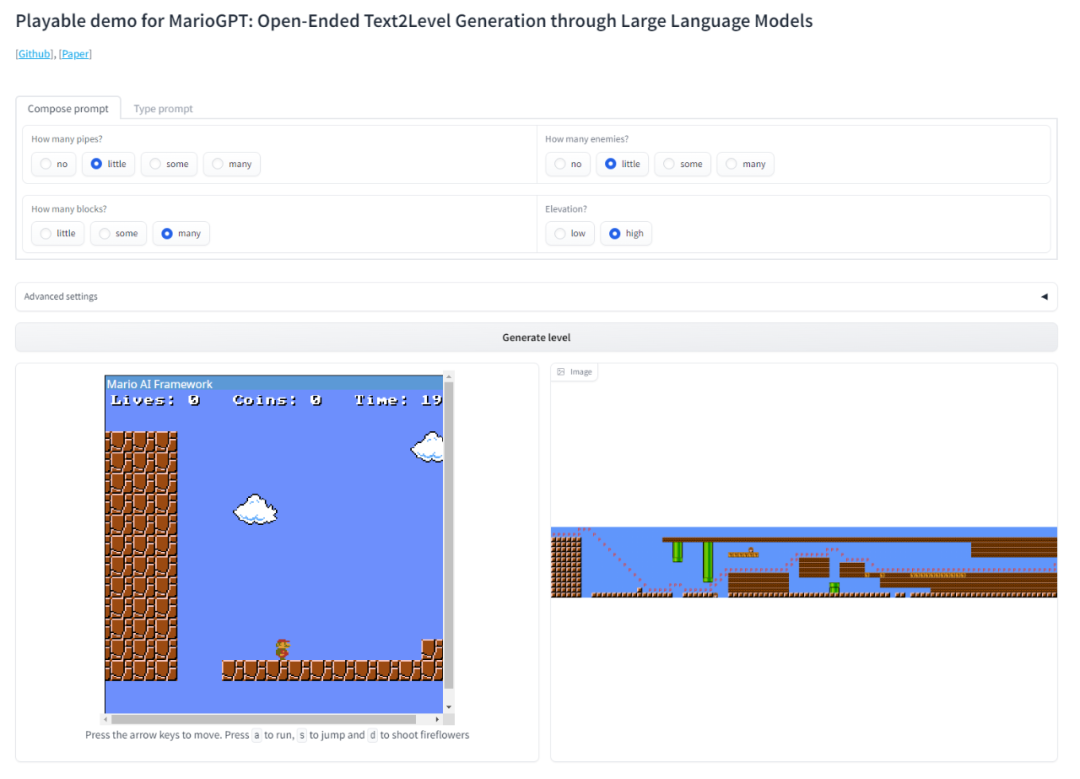Image resolution: width=1080 pixels, height=779 pixels.
Task: Select 'many' for how many enemies
Action: tap(745, 164)
